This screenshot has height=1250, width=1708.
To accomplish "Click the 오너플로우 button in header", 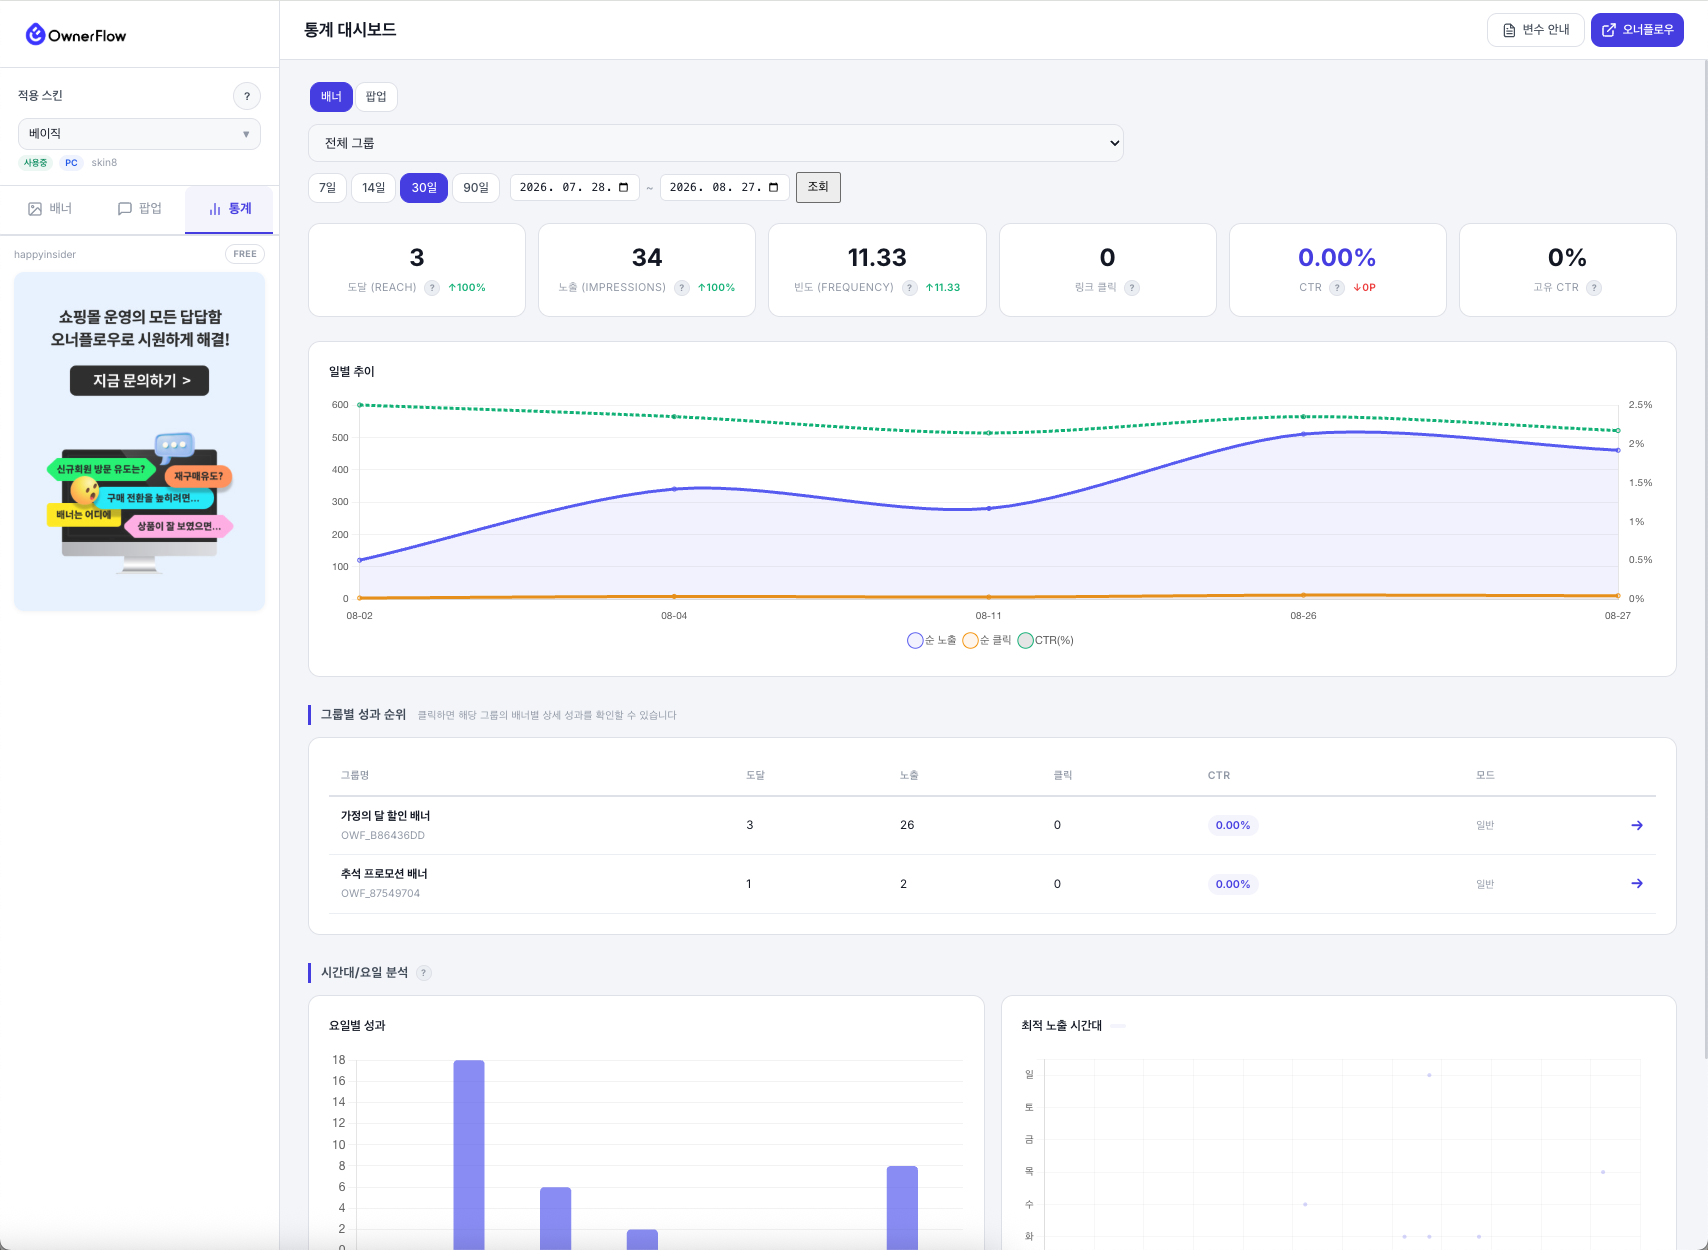I will 1637,30.
